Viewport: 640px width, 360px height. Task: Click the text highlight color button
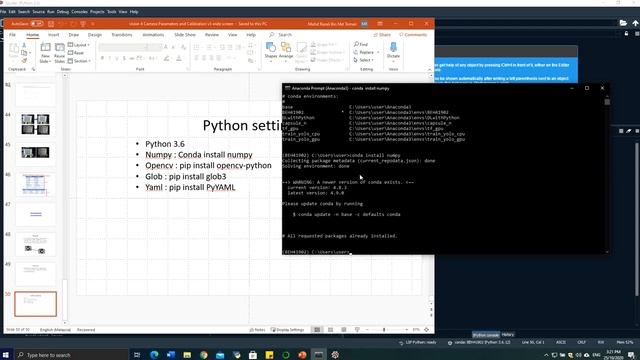click(x=167, y=58)
